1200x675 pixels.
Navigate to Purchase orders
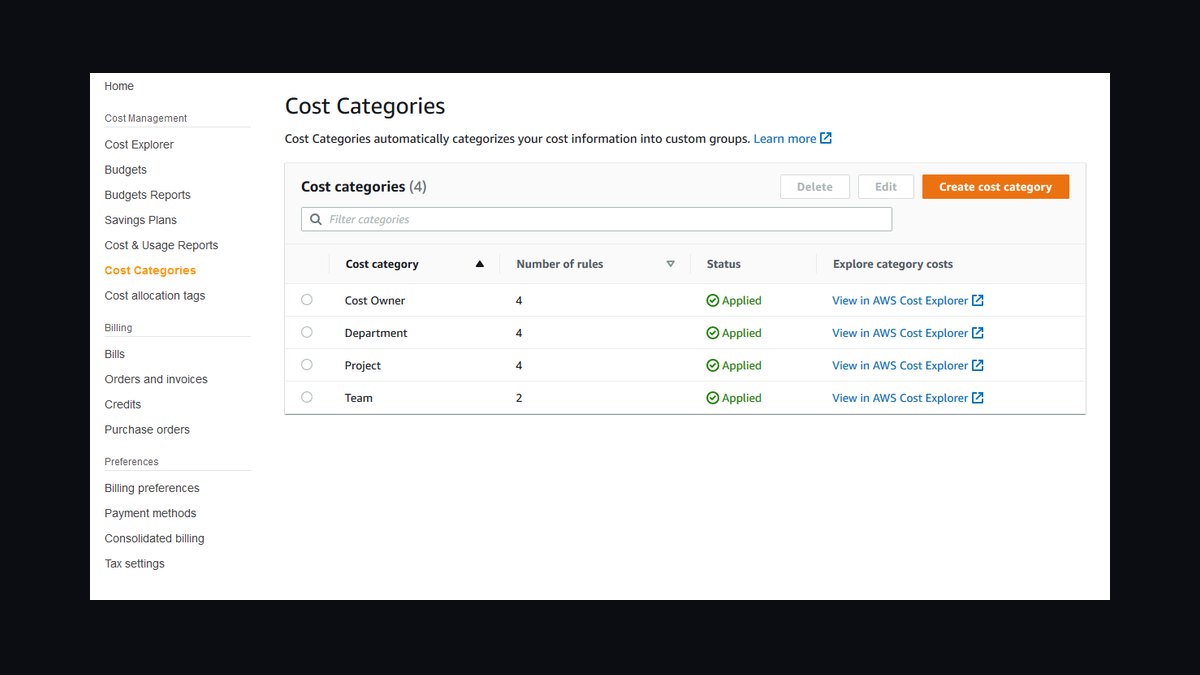click(147, 430)
